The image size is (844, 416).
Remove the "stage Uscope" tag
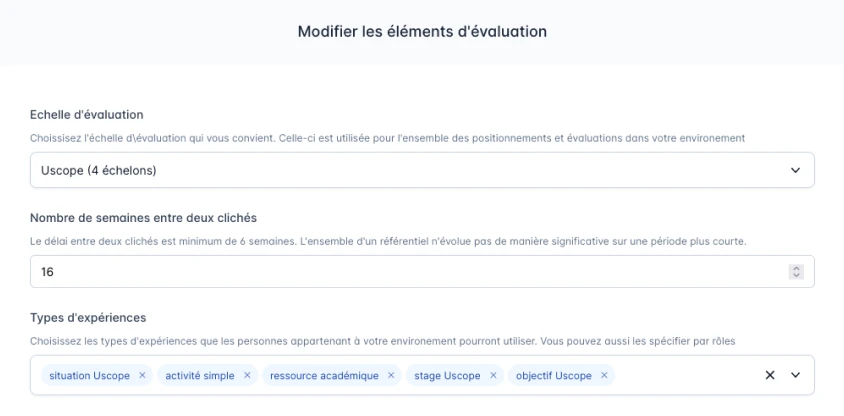(x=493, y=376)
